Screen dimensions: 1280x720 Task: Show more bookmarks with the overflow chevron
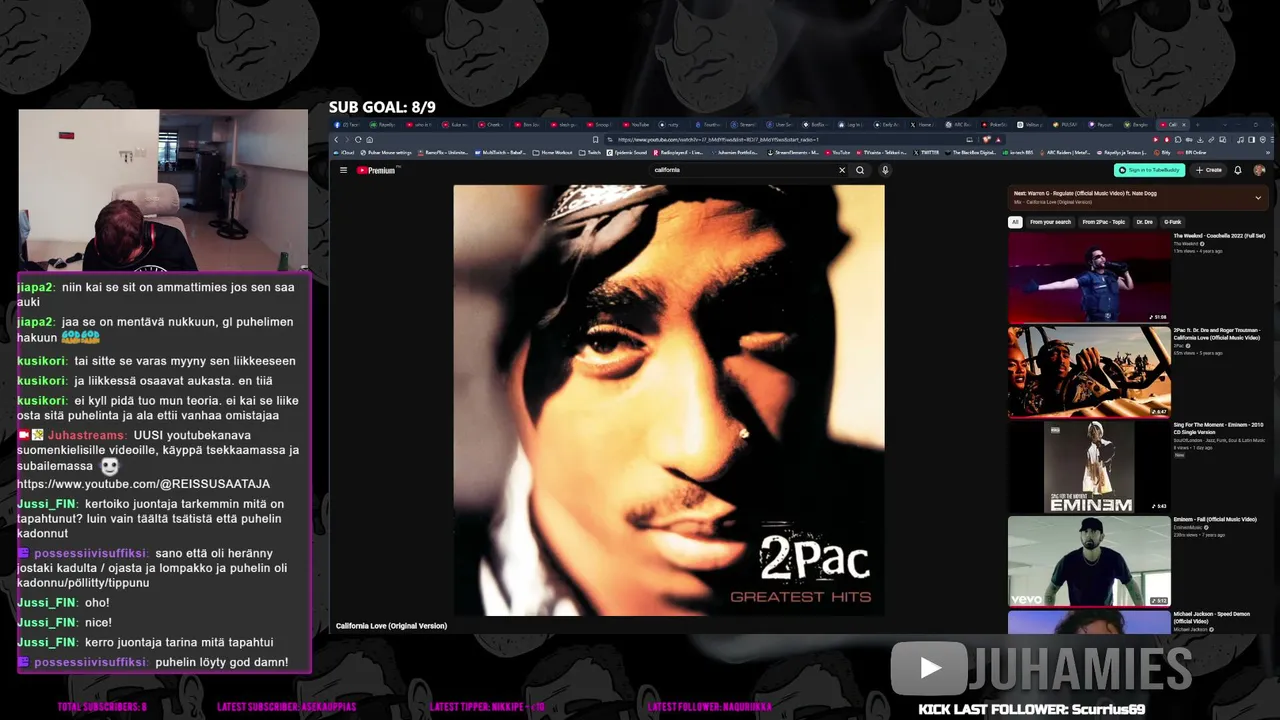(1270, 153)
